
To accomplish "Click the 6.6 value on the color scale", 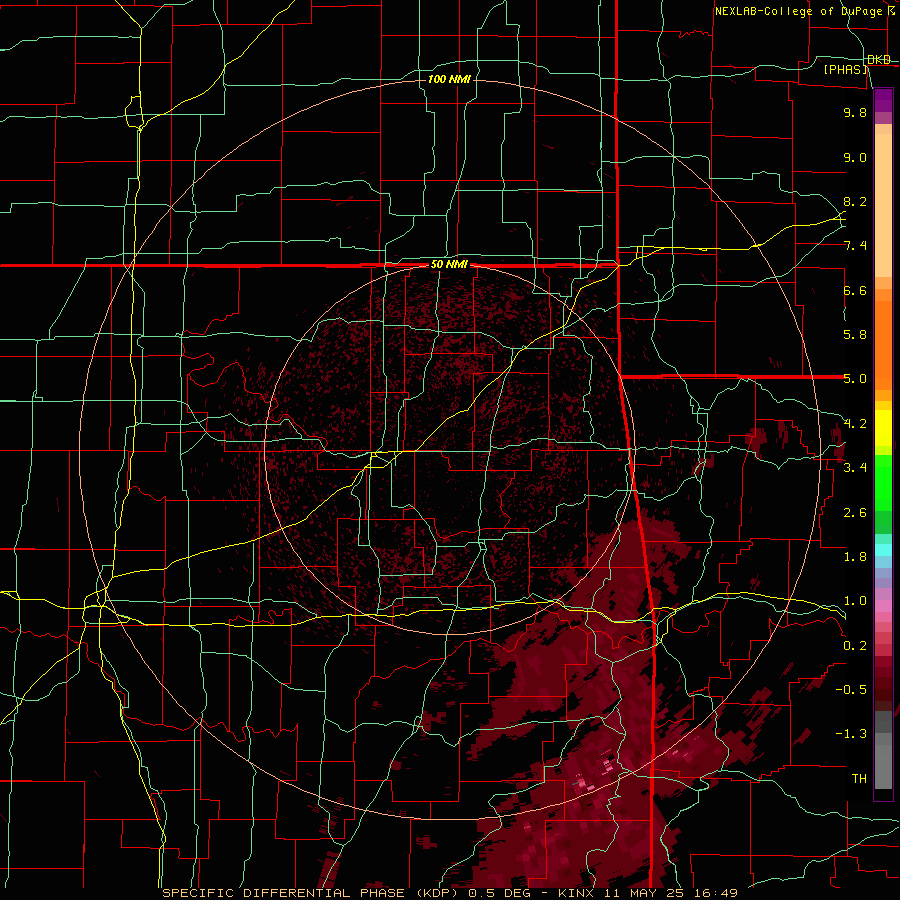I will pos(855,290).
